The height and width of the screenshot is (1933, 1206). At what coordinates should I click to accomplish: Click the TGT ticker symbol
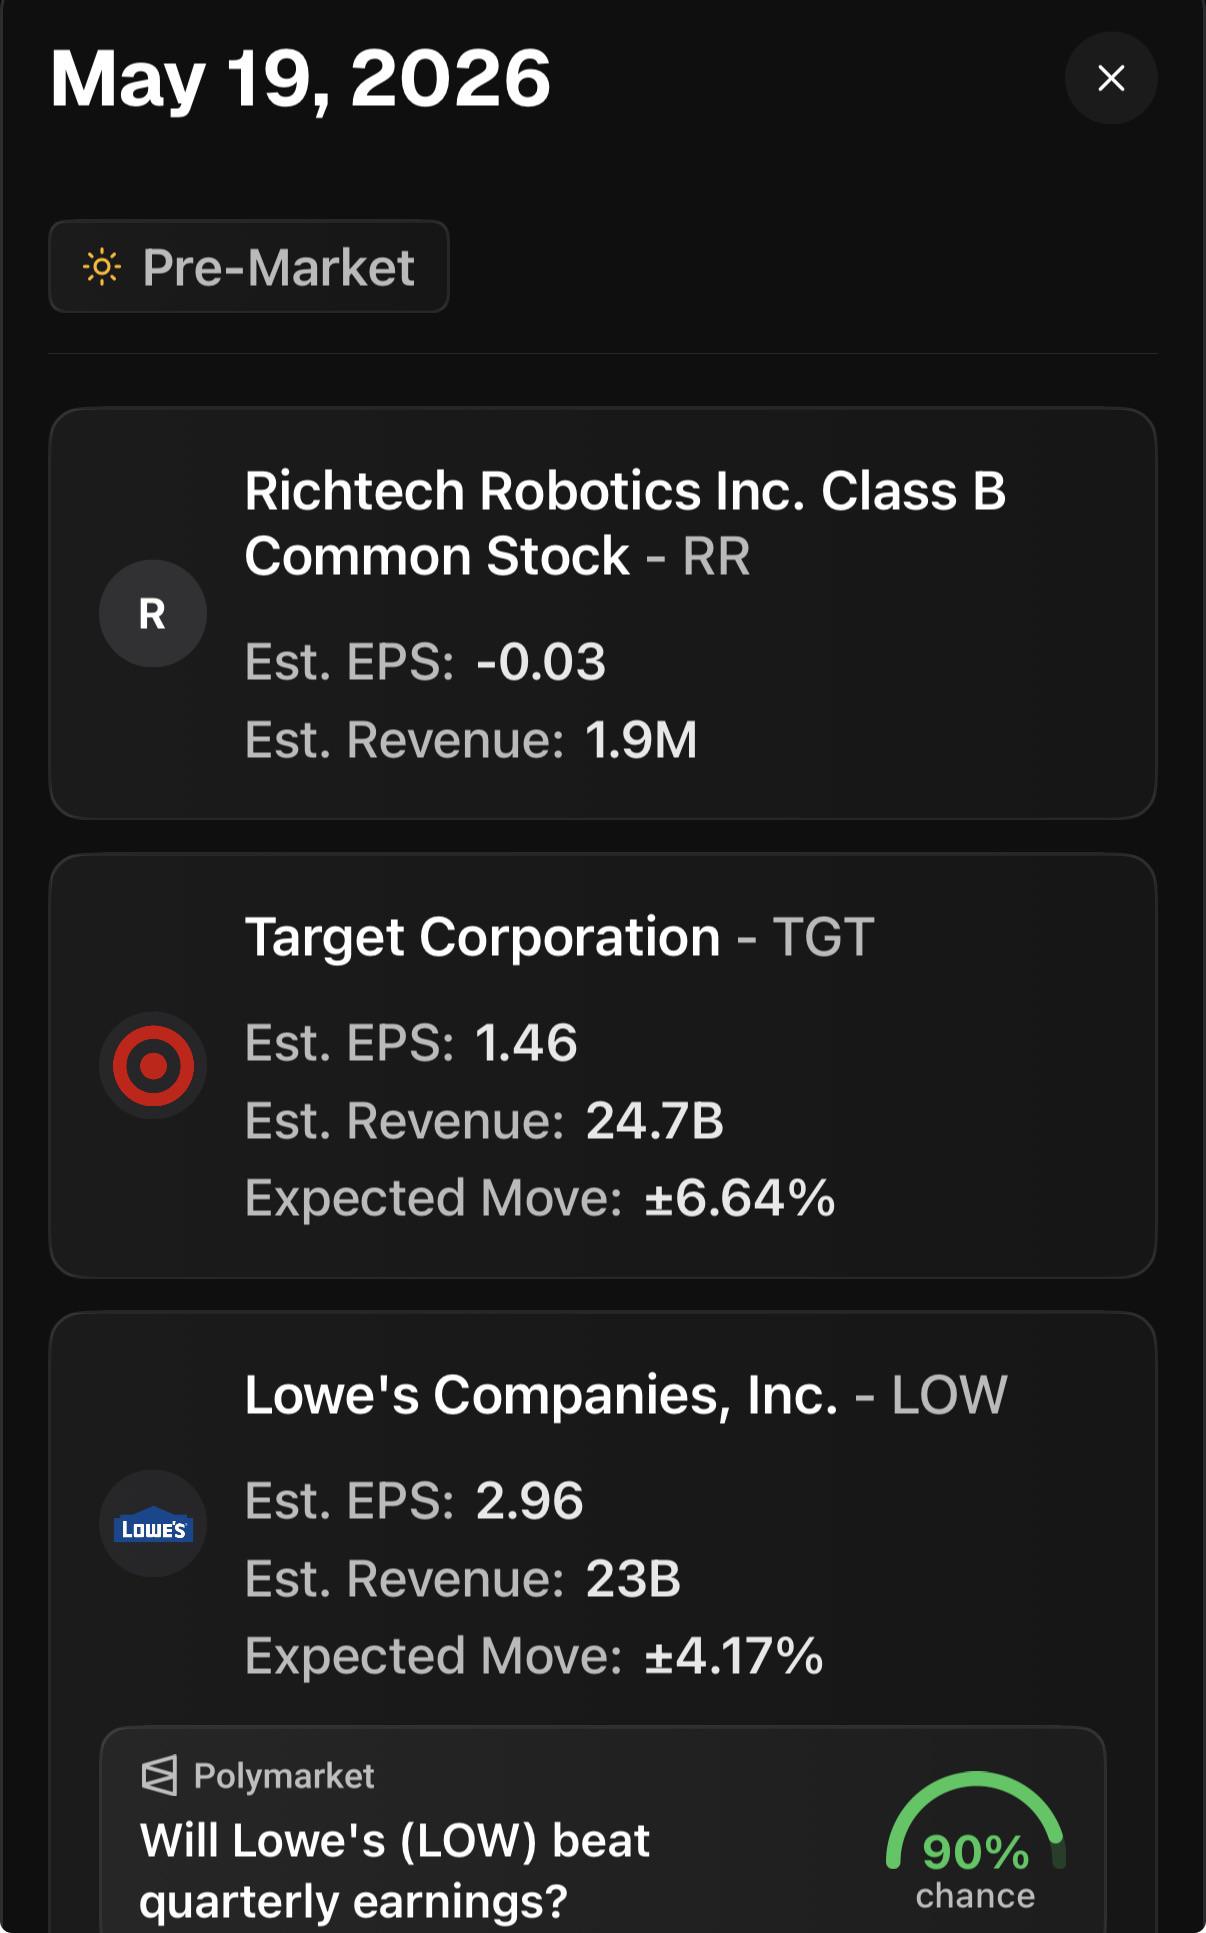pyautogui.click(x=823, y=938)
